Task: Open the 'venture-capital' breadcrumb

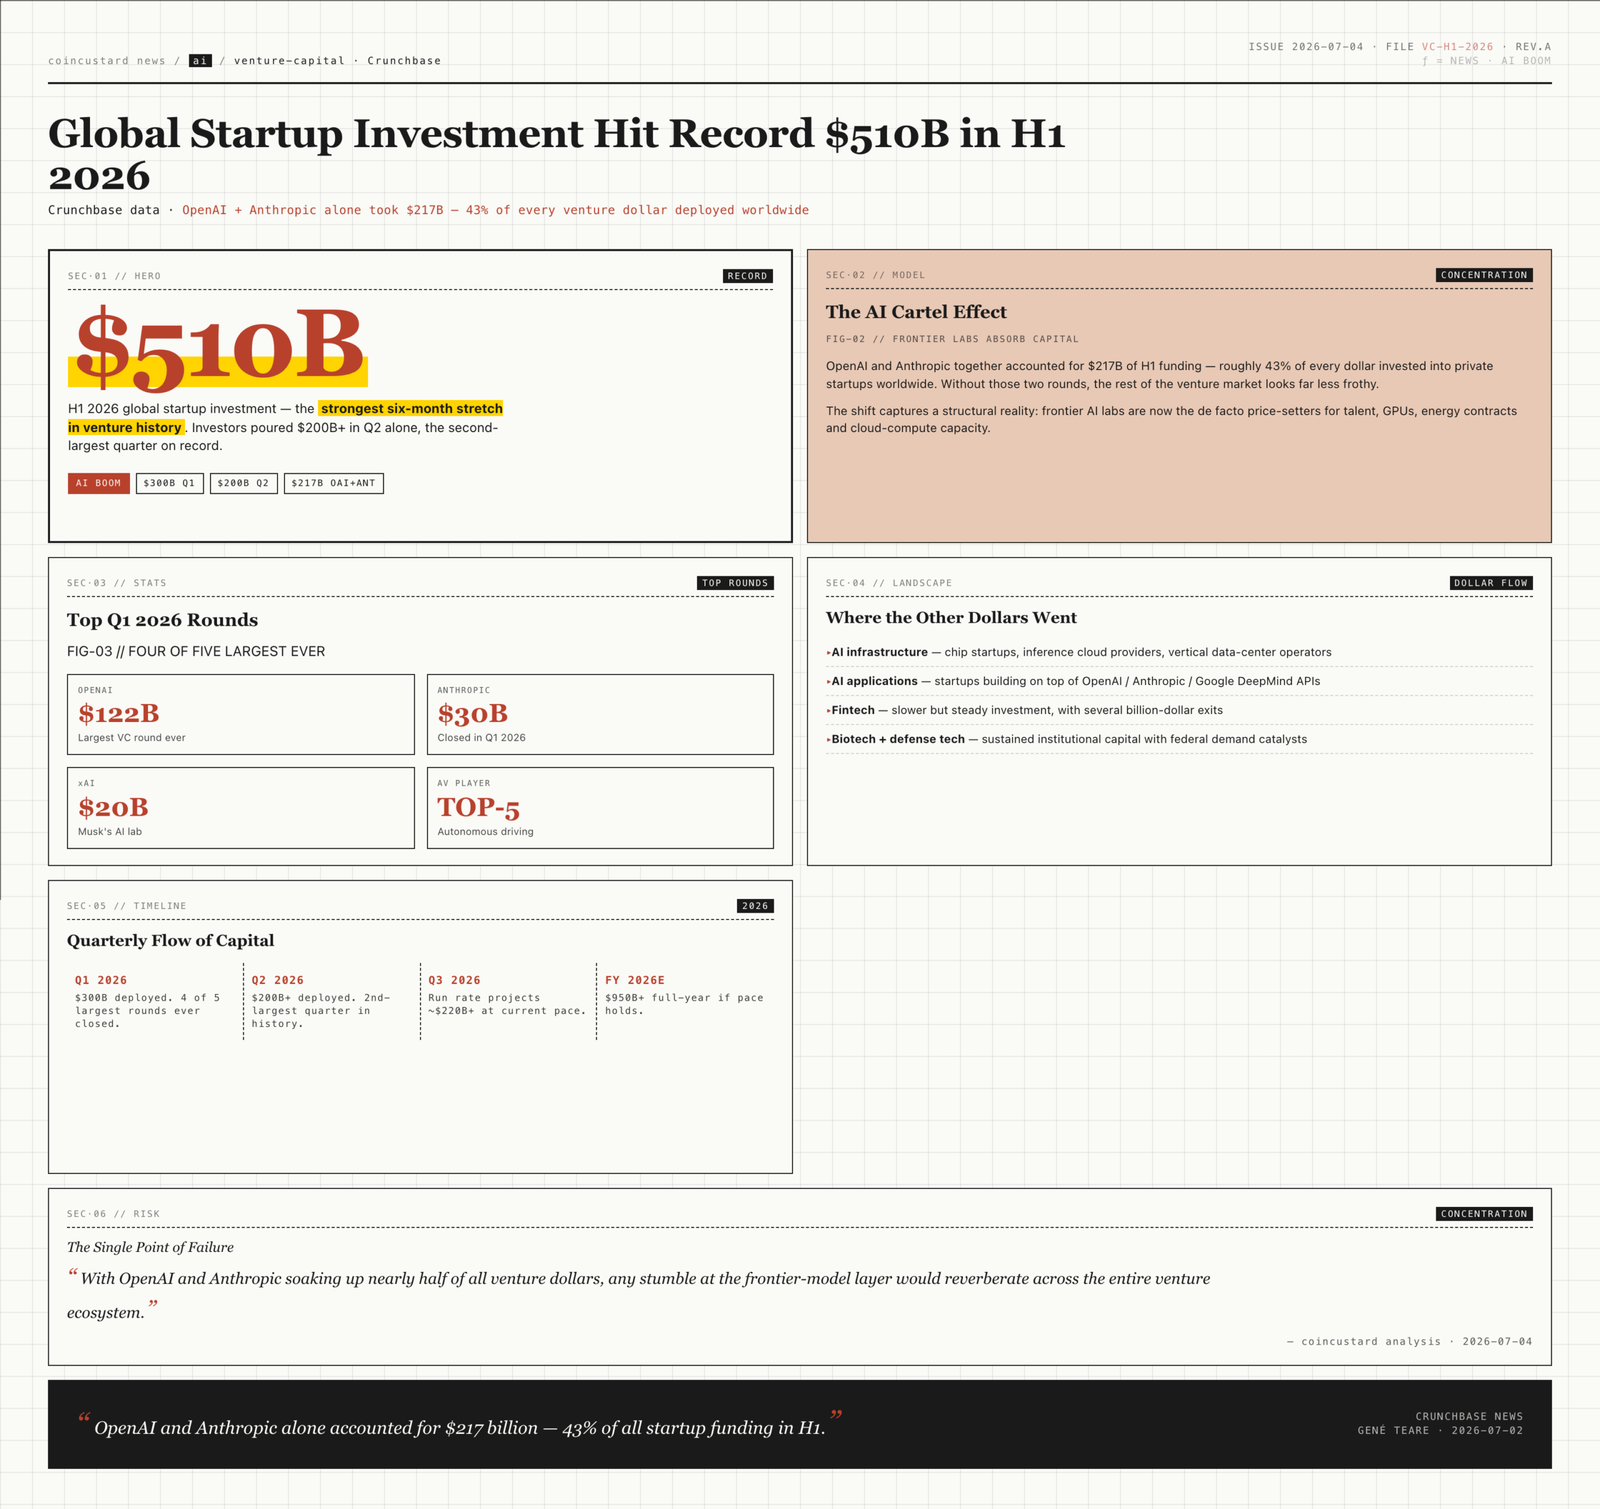Action: [x=289, y=61]
